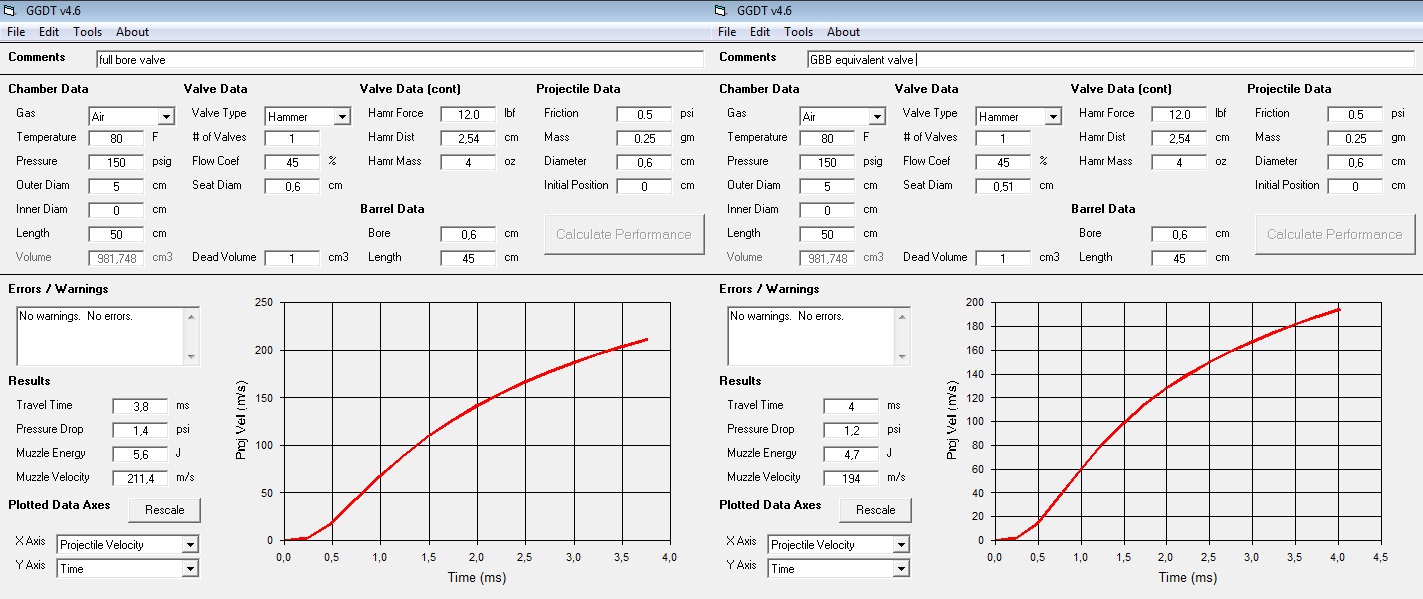Image resolution: width=1423 pixels, height=599 pixels.
Task: Expand the Valve Type dropdown in the GBB equivalent window
Action: point(1052,117)
